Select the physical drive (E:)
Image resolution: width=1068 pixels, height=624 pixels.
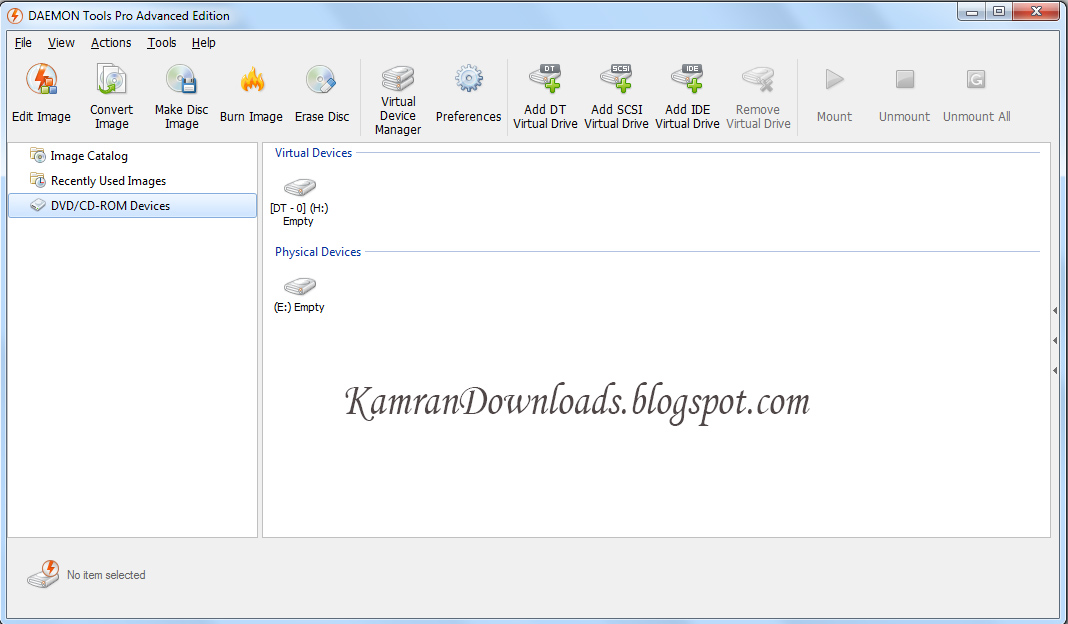click(298, 292)
